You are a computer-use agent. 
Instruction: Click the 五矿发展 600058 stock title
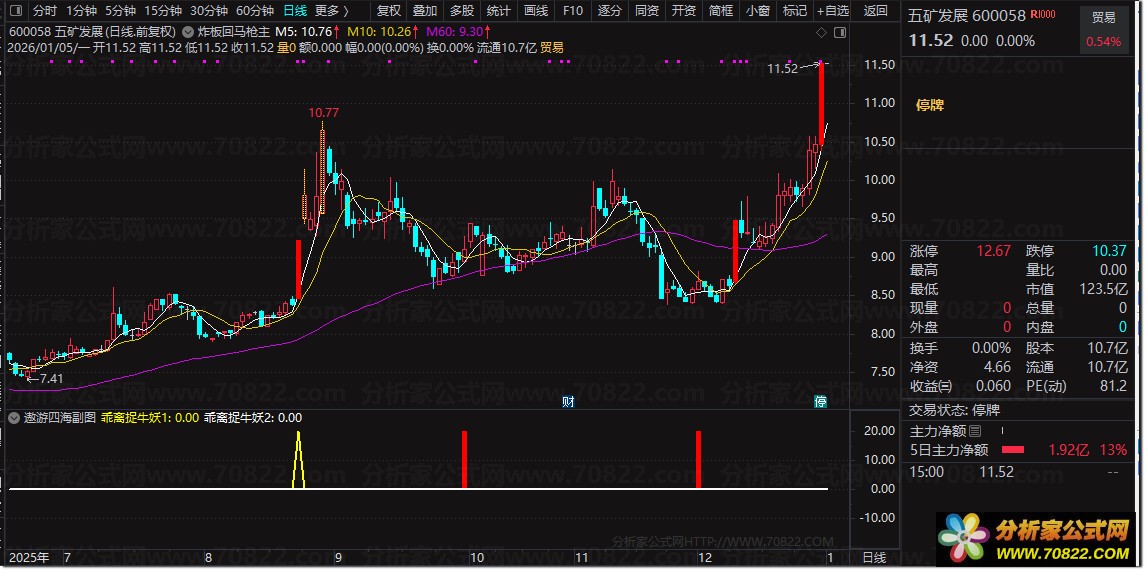(967, 15)
